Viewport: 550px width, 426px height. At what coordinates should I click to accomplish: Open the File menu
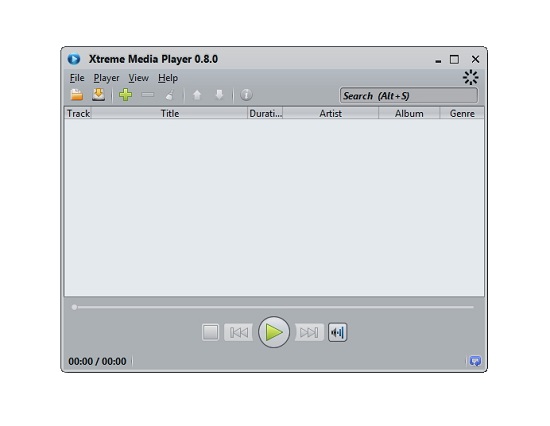[77, 78]
